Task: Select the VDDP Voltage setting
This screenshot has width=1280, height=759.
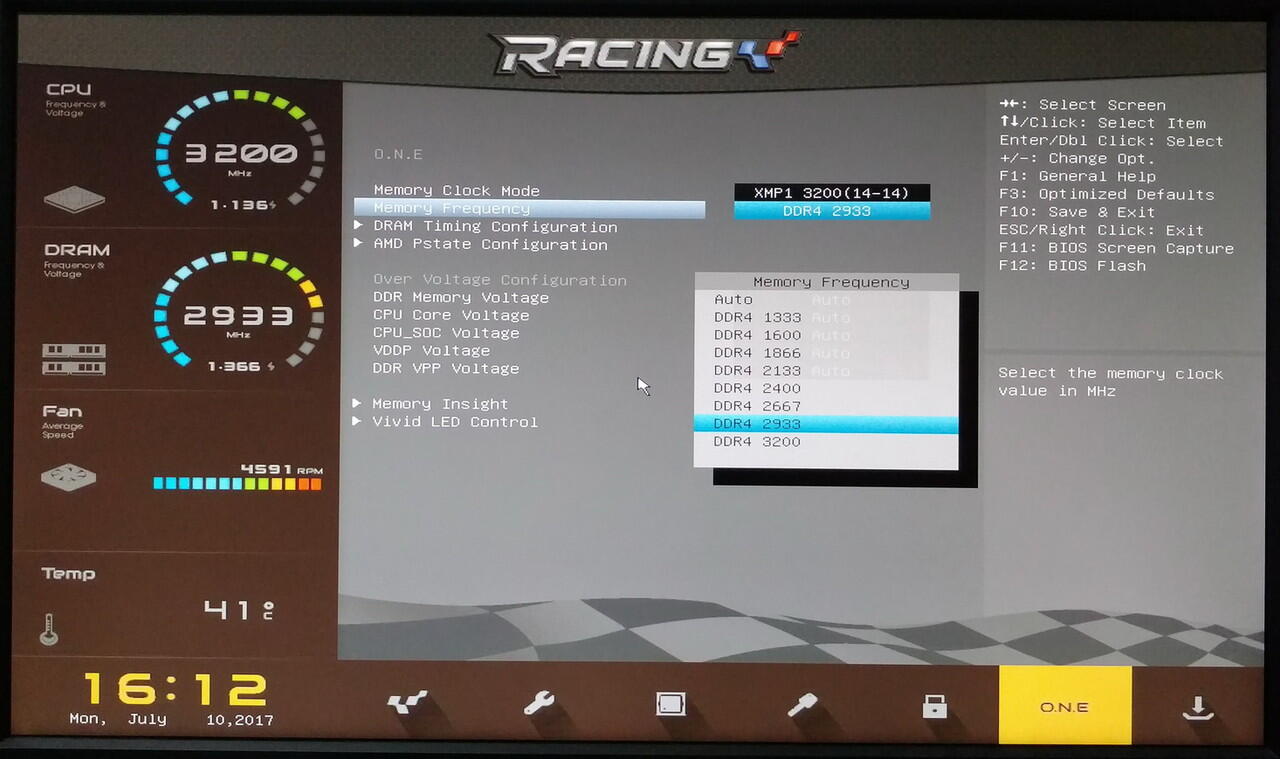Action: tap(431, 351)
